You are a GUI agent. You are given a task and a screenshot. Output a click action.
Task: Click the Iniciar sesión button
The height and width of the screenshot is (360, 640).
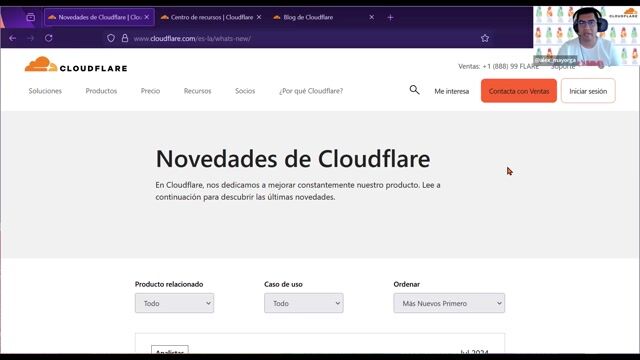tap(588, 91)
